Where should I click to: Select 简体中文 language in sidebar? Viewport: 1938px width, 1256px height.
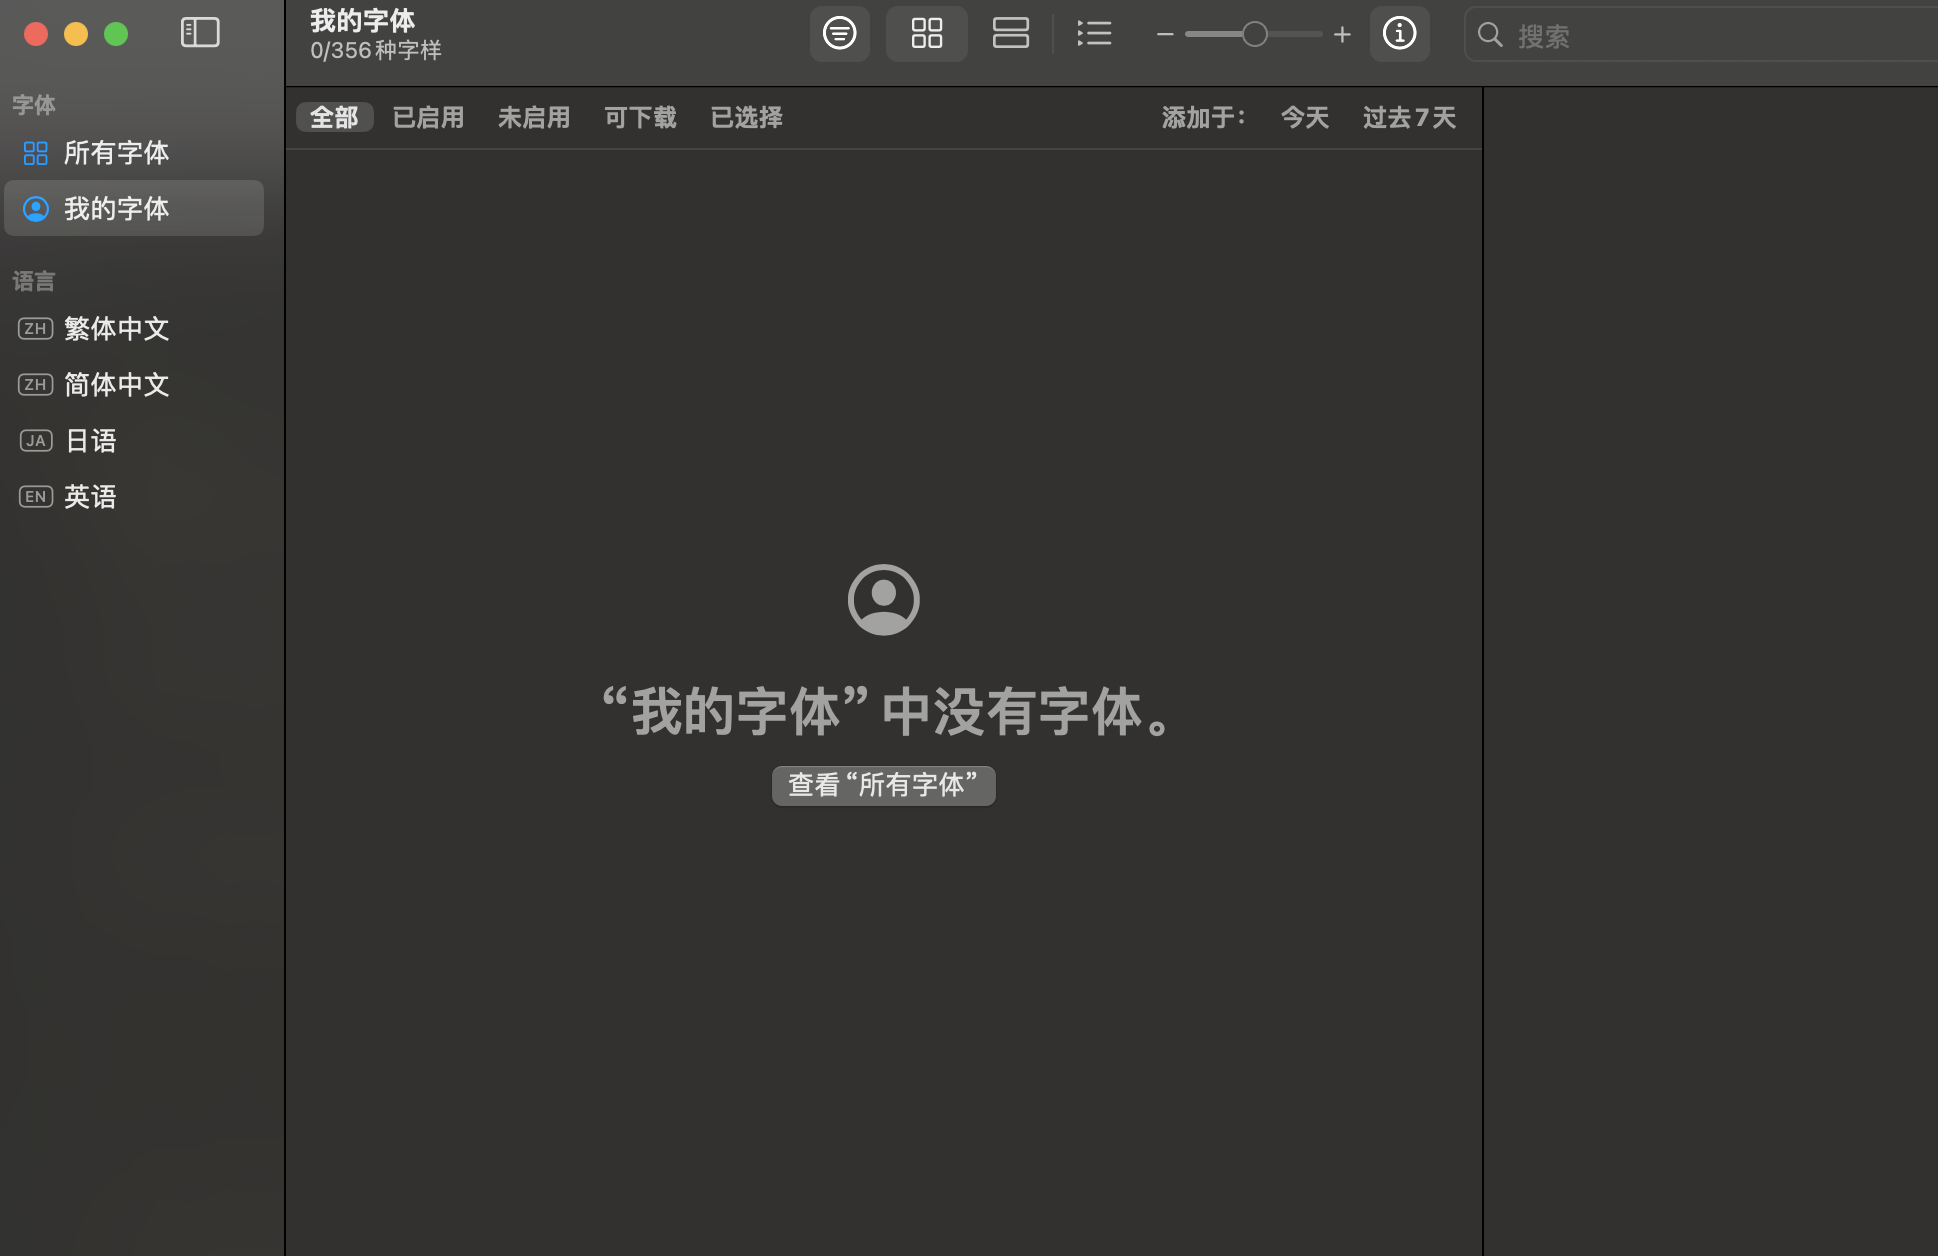116,385
